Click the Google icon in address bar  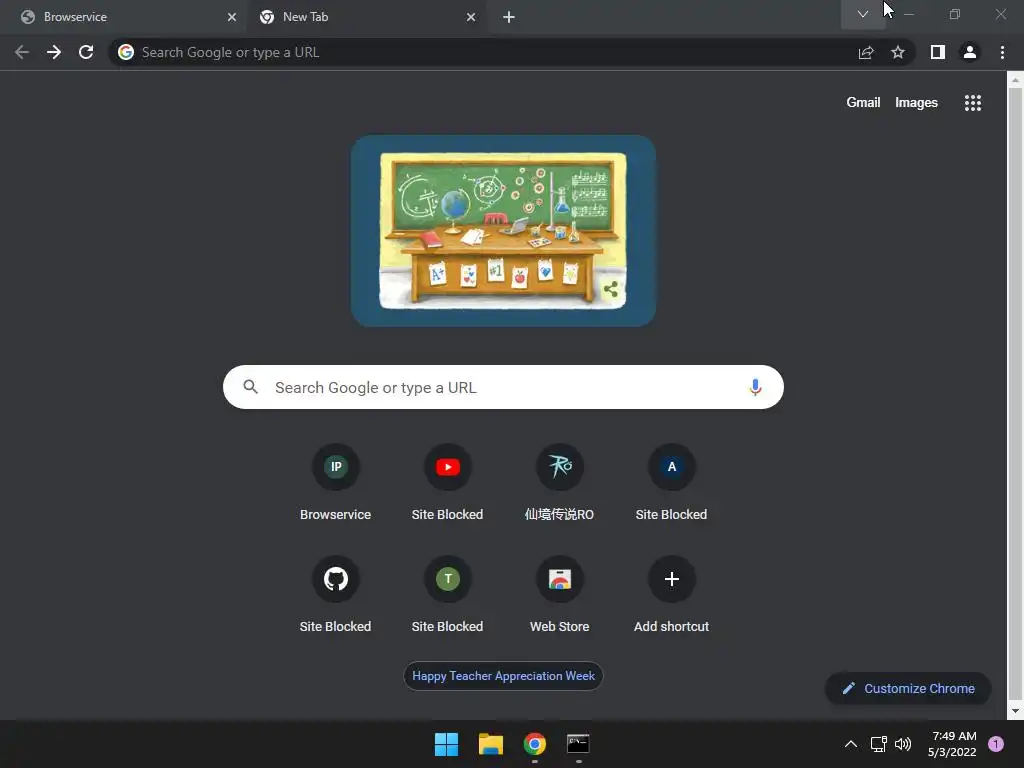click(126, 52)
